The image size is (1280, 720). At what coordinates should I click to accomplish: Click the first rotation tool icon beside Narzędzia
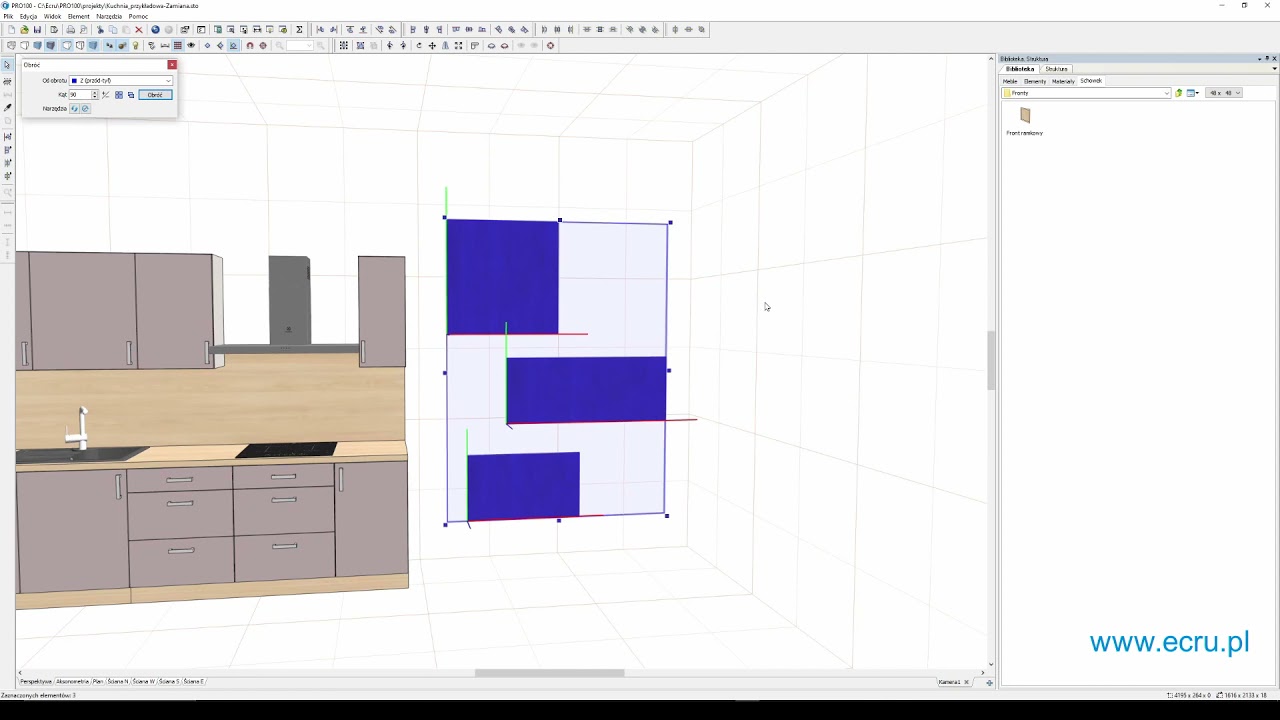(74, 108)
